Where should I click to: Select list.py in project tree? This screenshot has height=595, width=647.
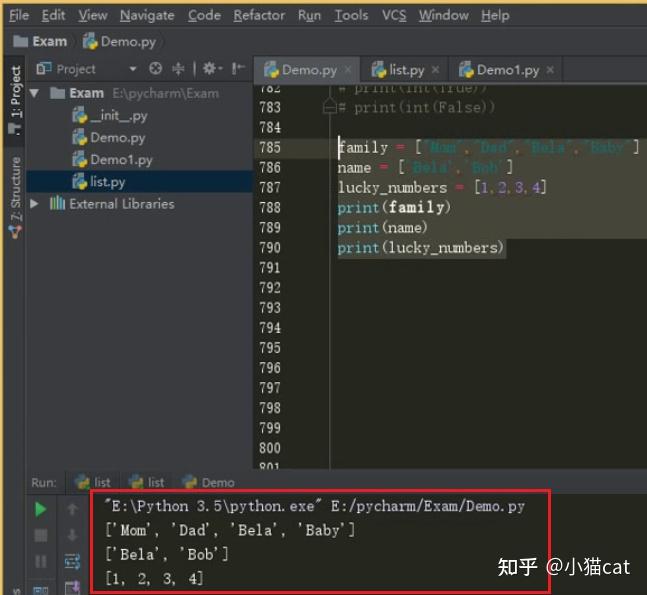pyautogui.click(x=99, y=182)
